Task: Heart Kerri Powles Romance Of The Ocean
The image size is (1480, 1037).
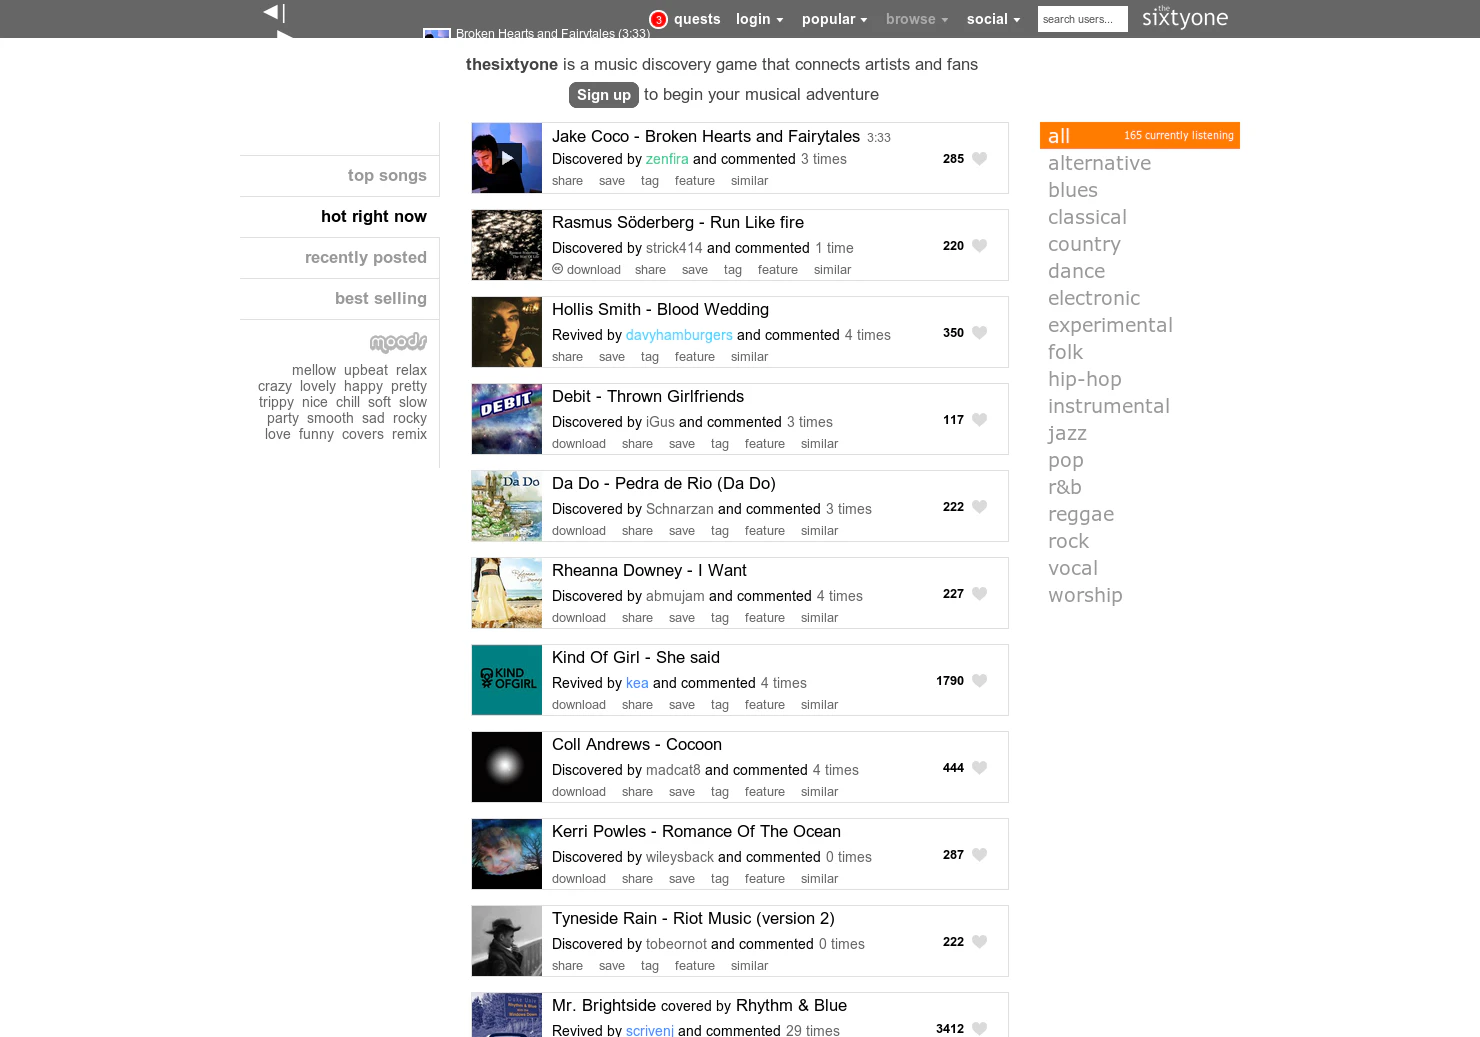Action: click(980, 854)
